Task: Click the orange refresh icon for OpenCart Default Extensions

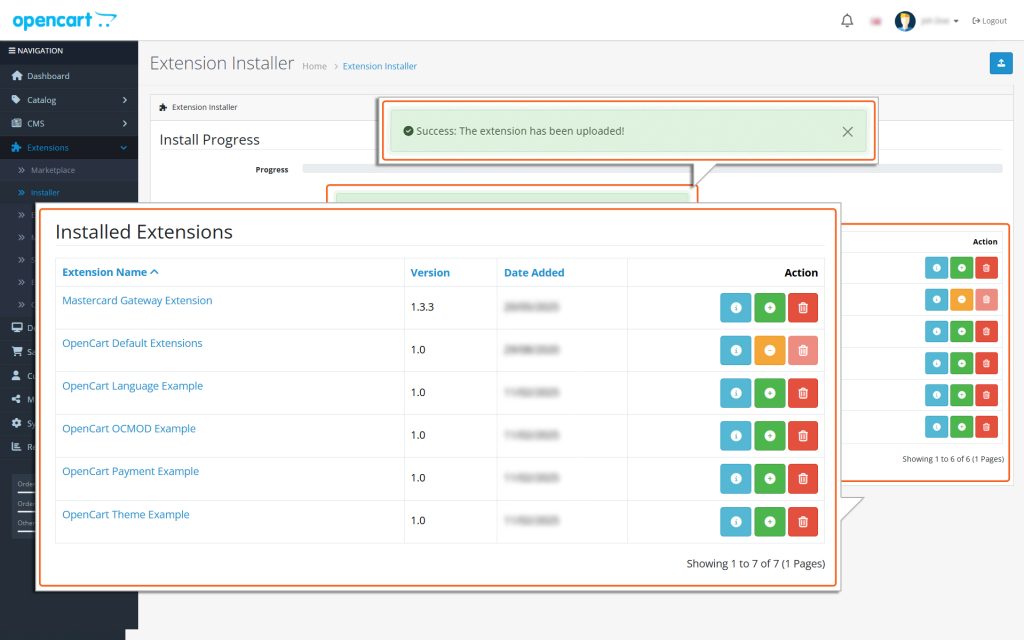Action: click(x=769, y=350)
